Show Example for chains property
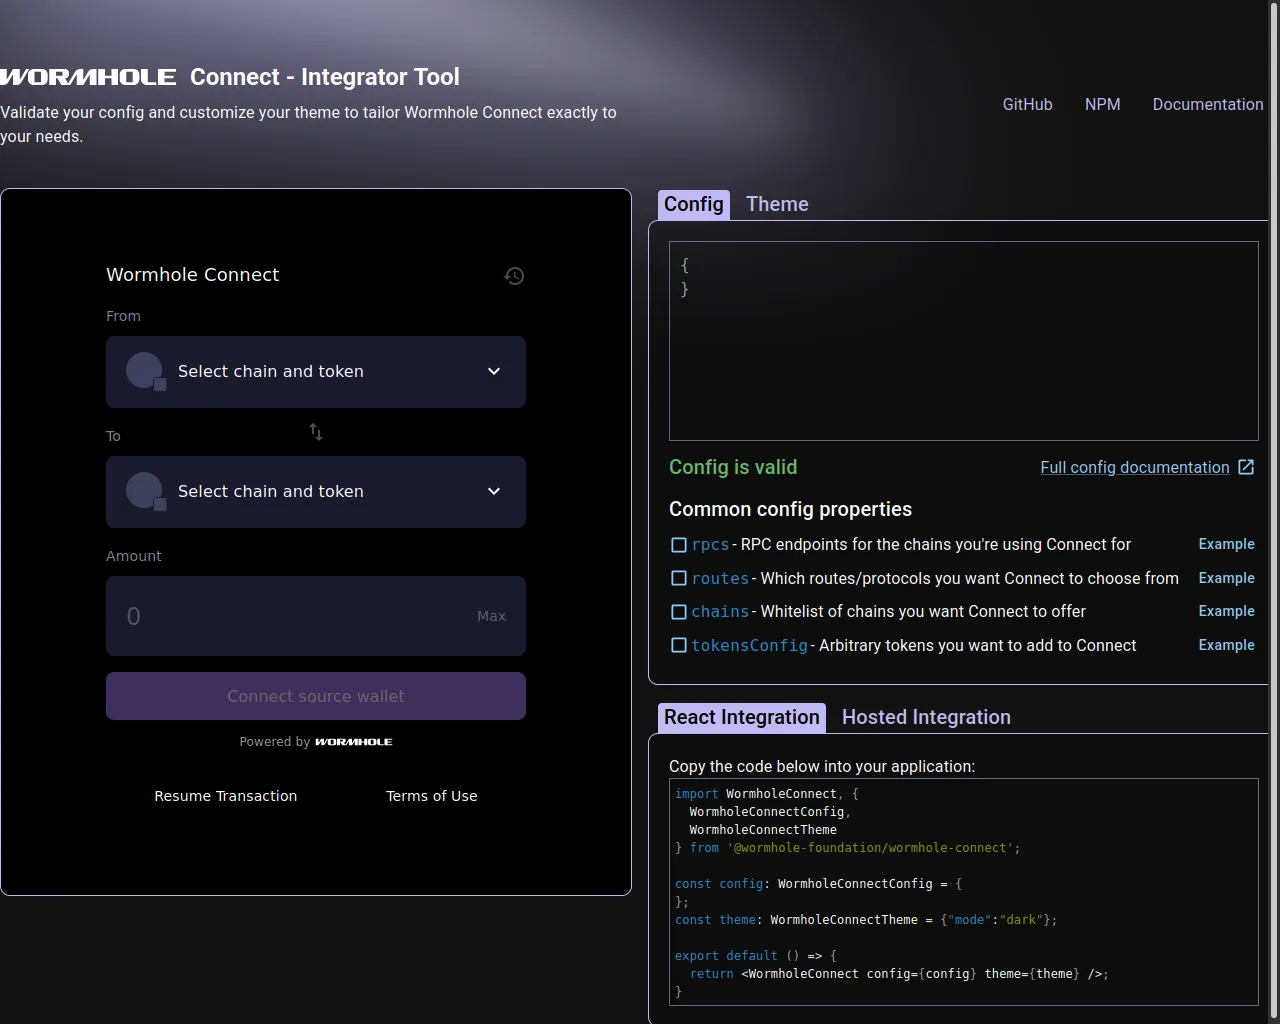 pos(1227,611)
